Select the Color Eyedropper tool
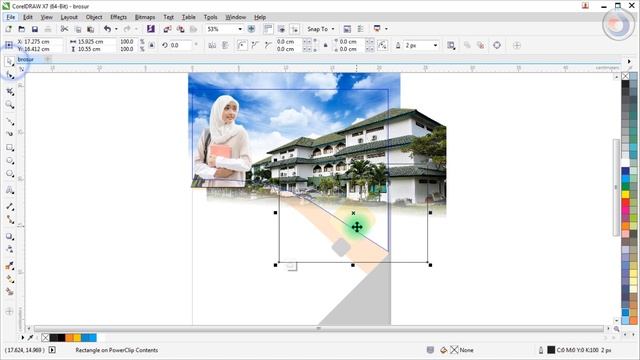This screenshot has height=360, width=640. (x=10, y=266)
